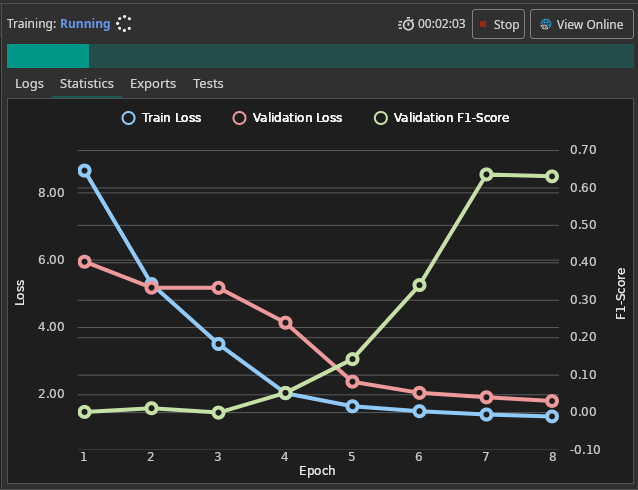
Task: Click the View Online button
Action: click(582, 24)
